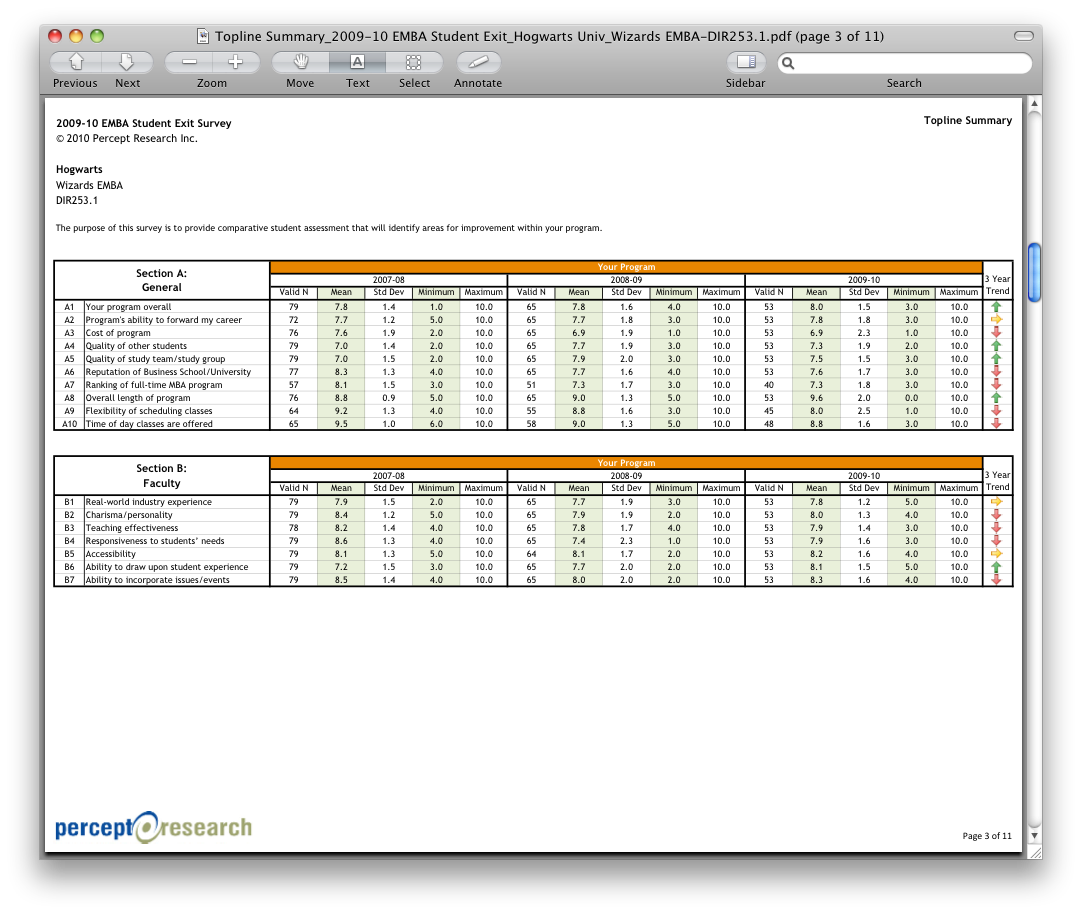Zoom out using the minus button

coord(188,62)
